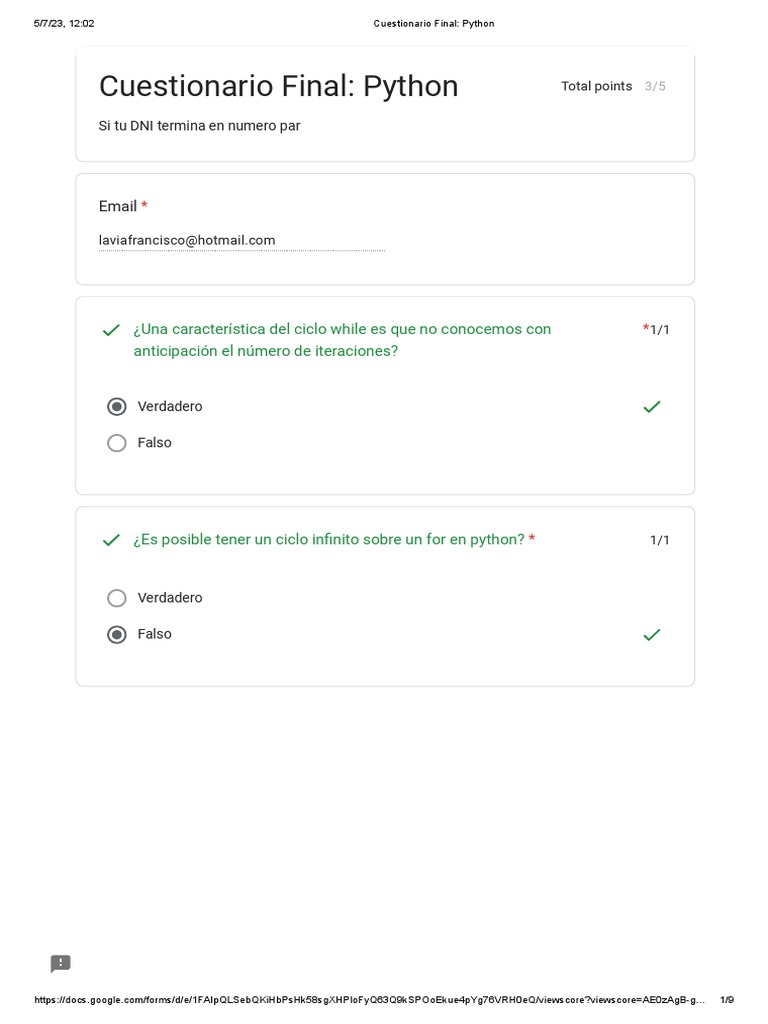This screenshot has height=1024, width=768.
Task: Click the page header document title
Action: [x=434, y=23]
